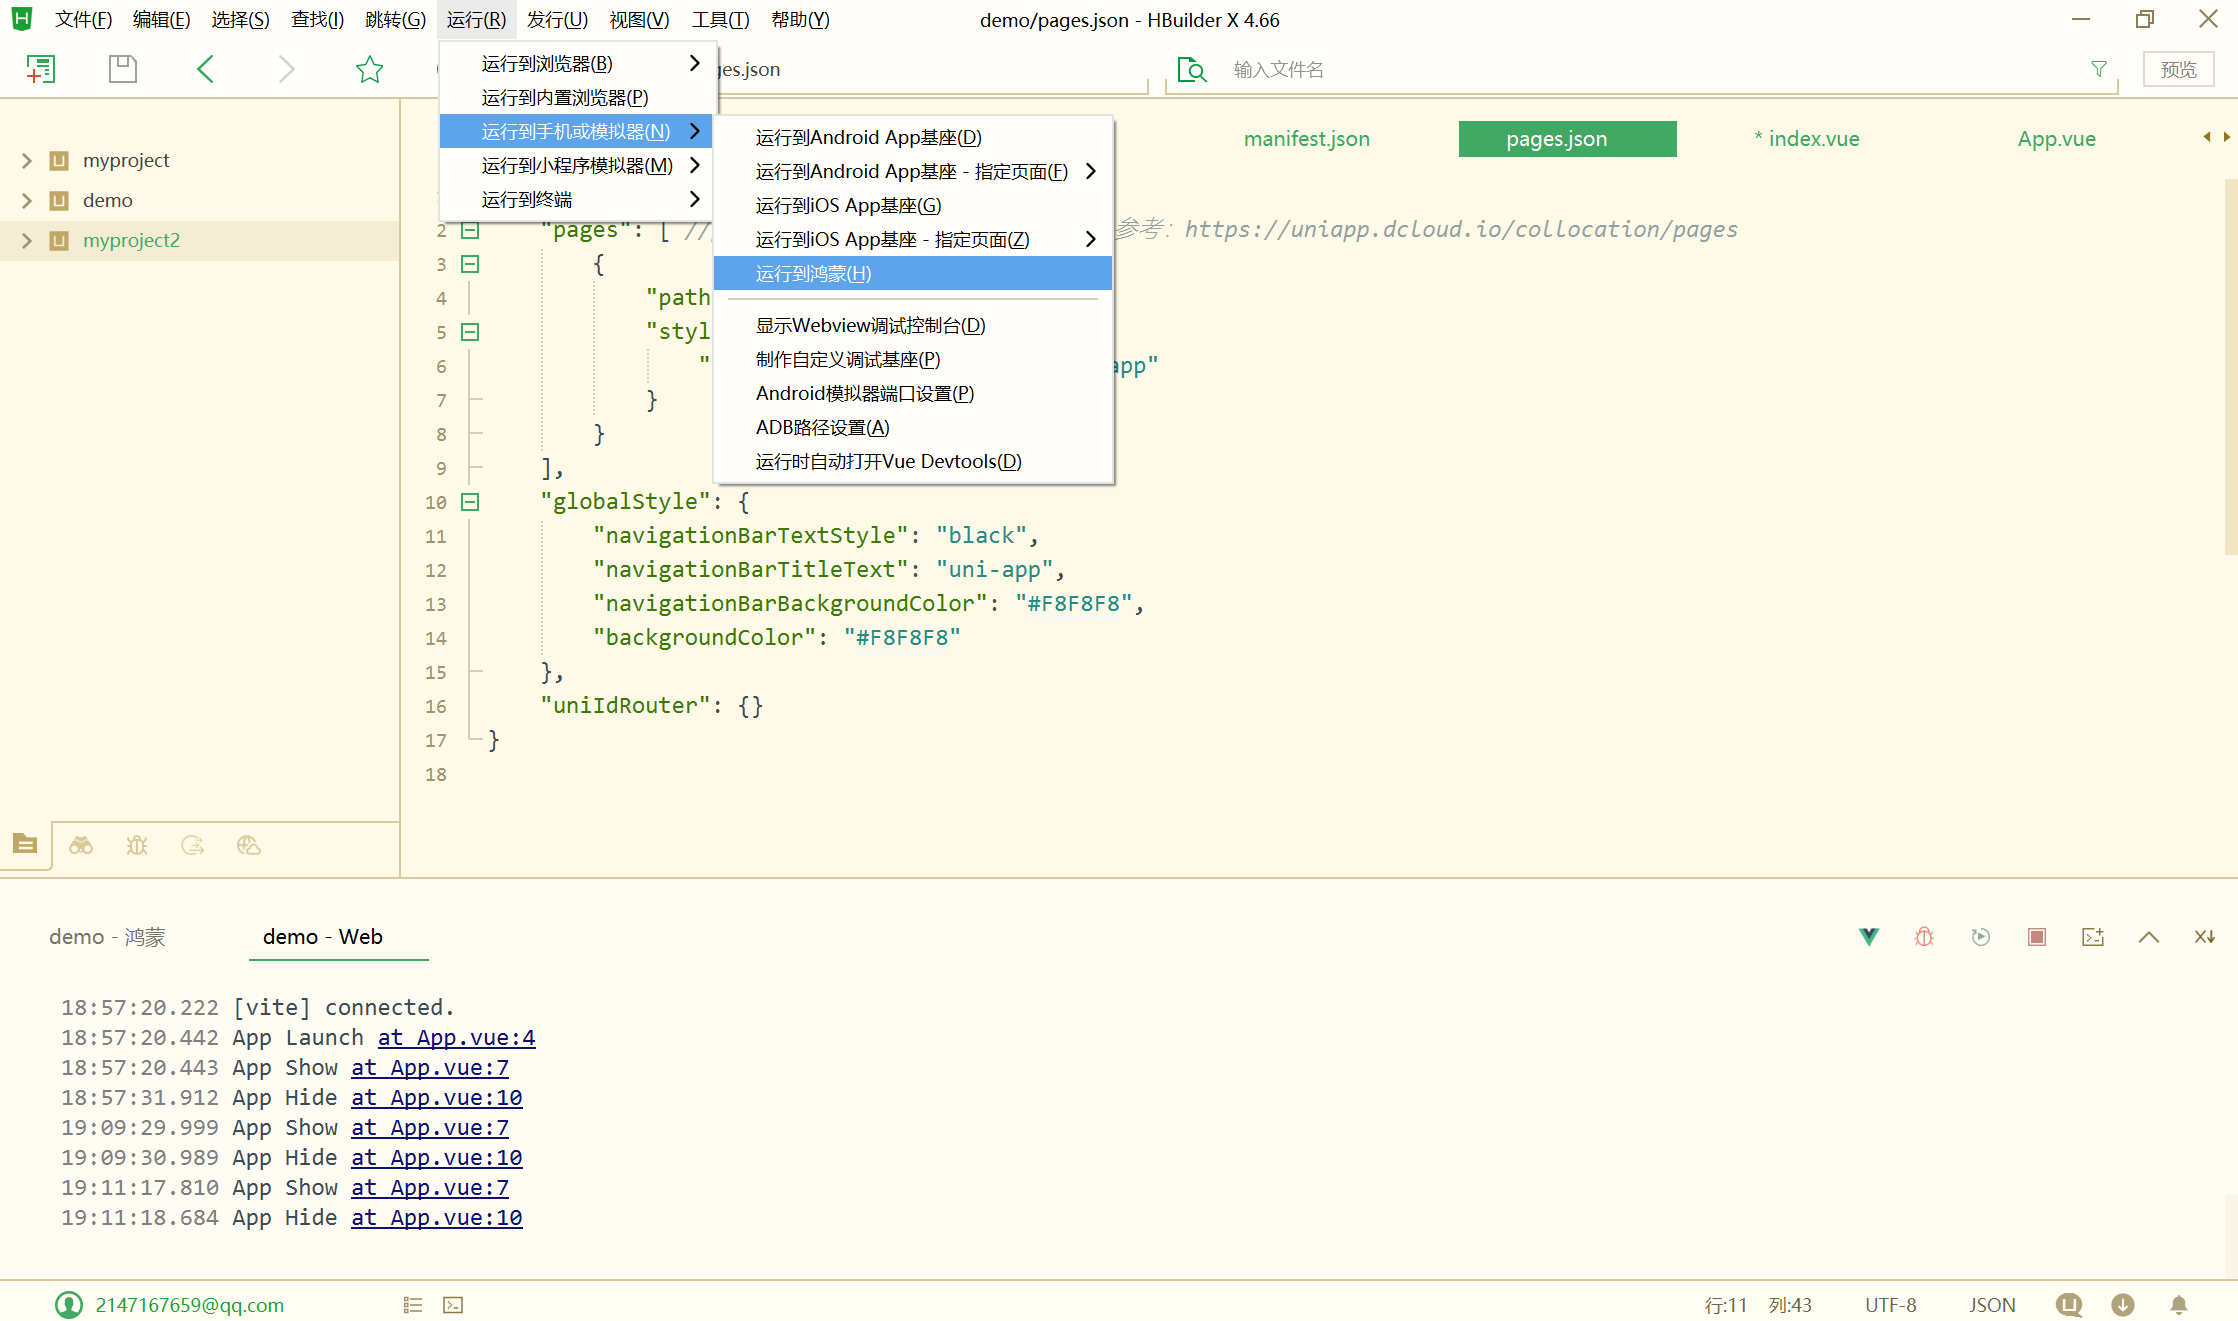Select 显示Webview调试控制台(D)
Image resolution: width=2238 pixels, height=1321 pixels.
click(913, 326)
